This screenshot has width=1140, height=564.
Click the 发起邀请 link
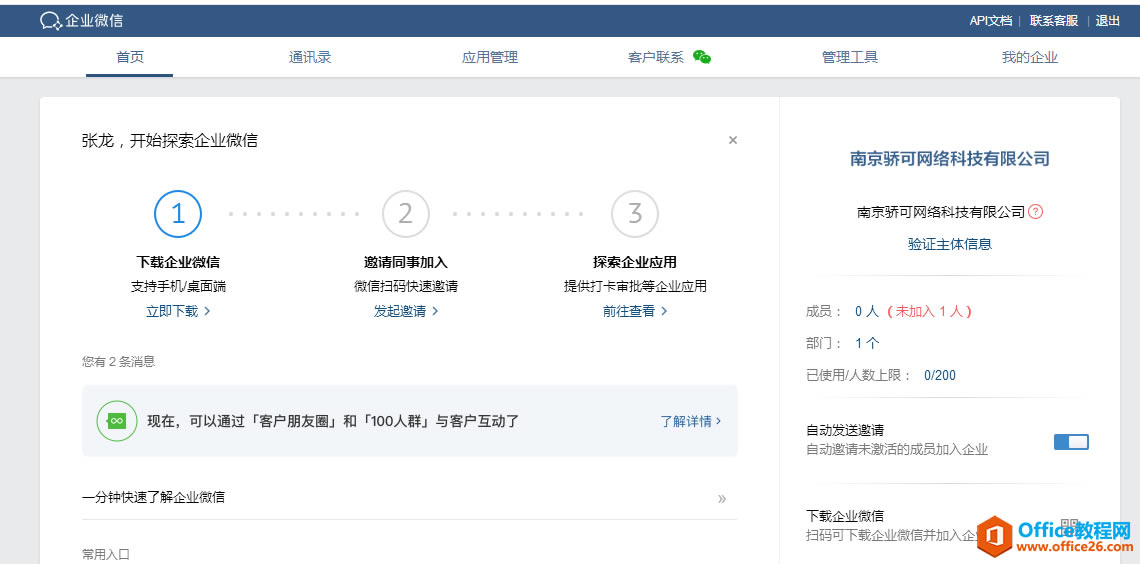(x=406, y=311)
